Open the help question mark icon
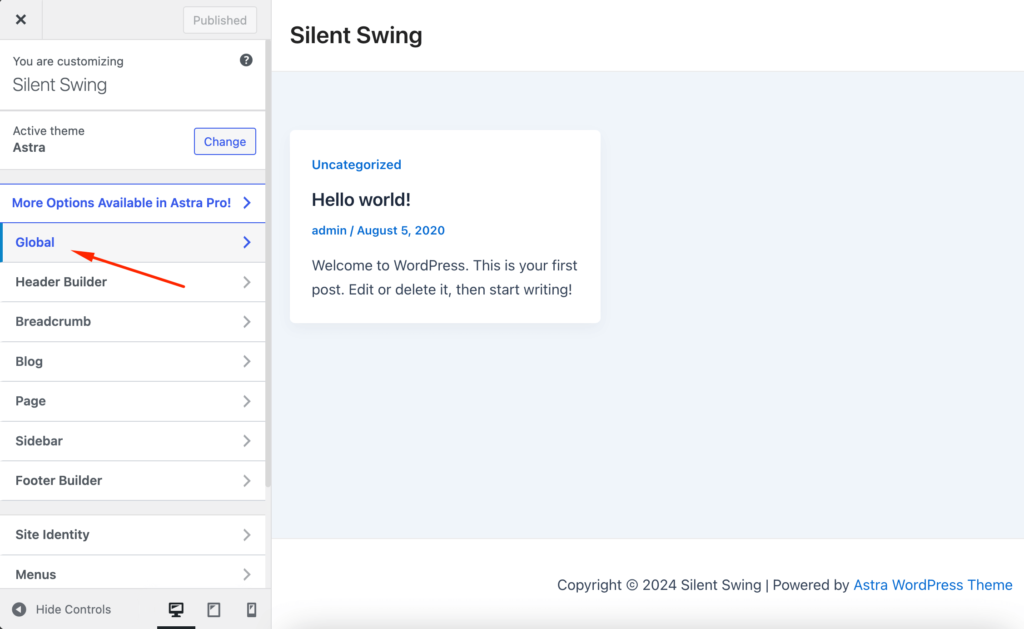 (x=246, y=60)
